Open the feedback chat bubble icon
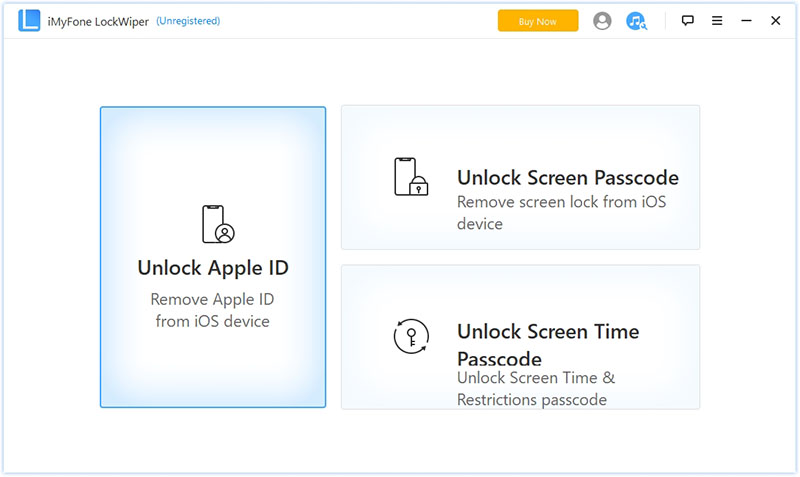The image size is (800, 477). tap(688, 20)
